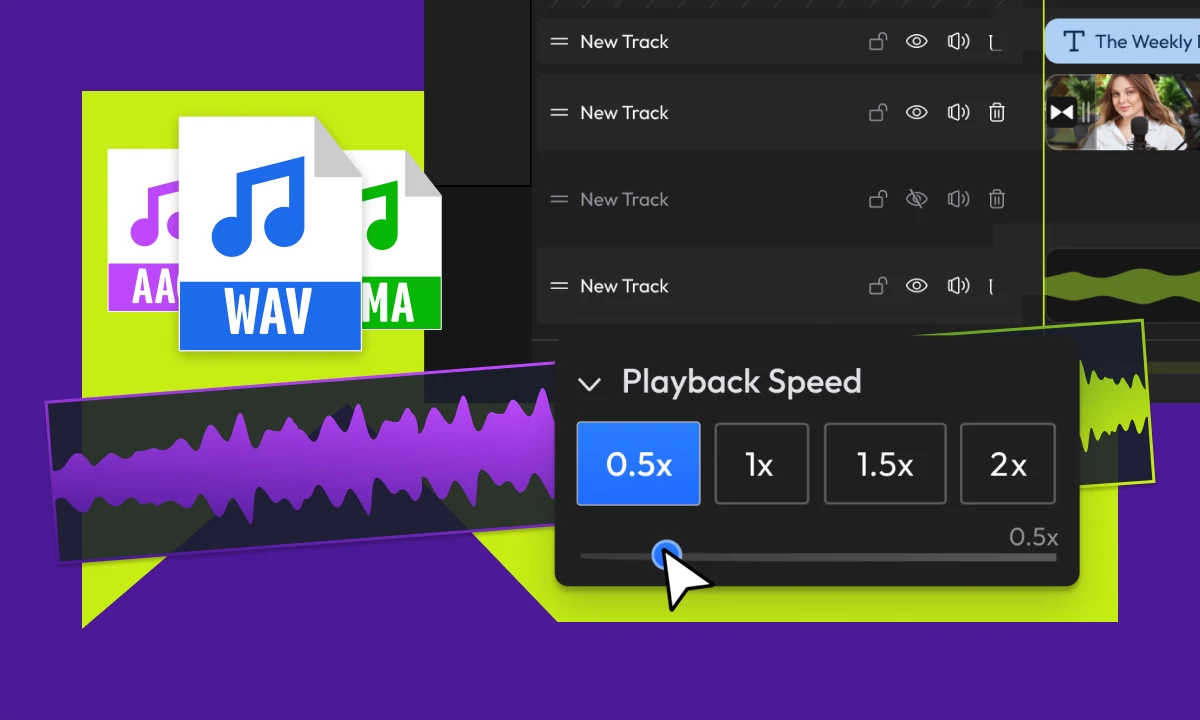Screen dimensions: 1200x720
Task: Click the transition icon on the video clip
Action: click(1063, 112)
